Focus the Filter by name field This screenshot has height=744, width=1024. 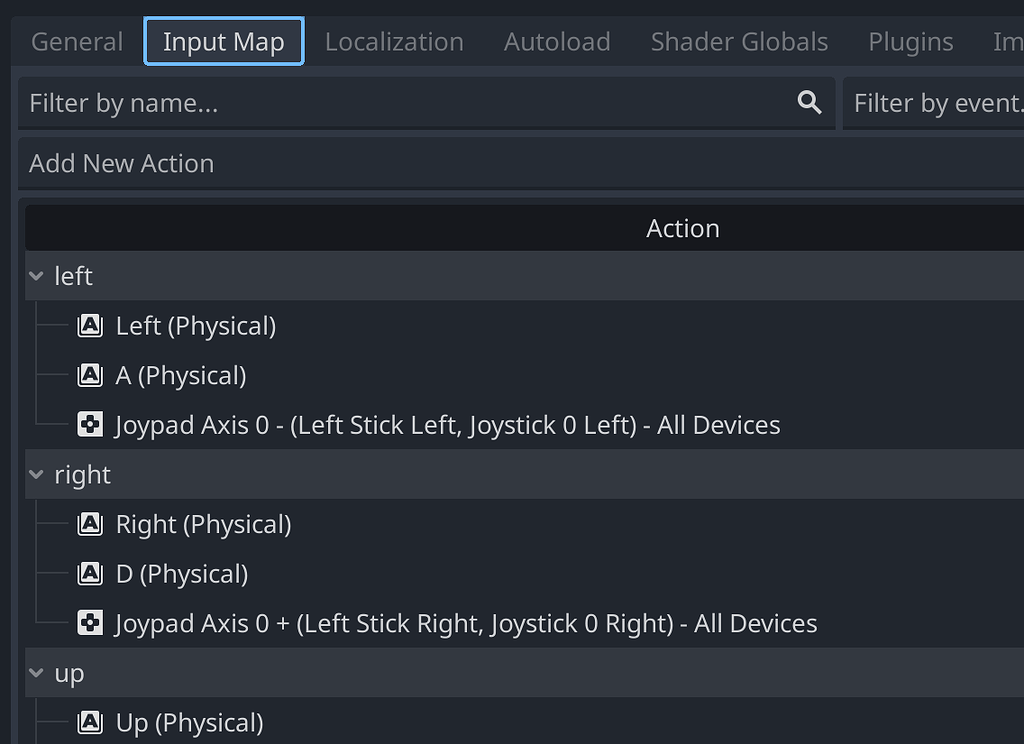coord(400,103)
